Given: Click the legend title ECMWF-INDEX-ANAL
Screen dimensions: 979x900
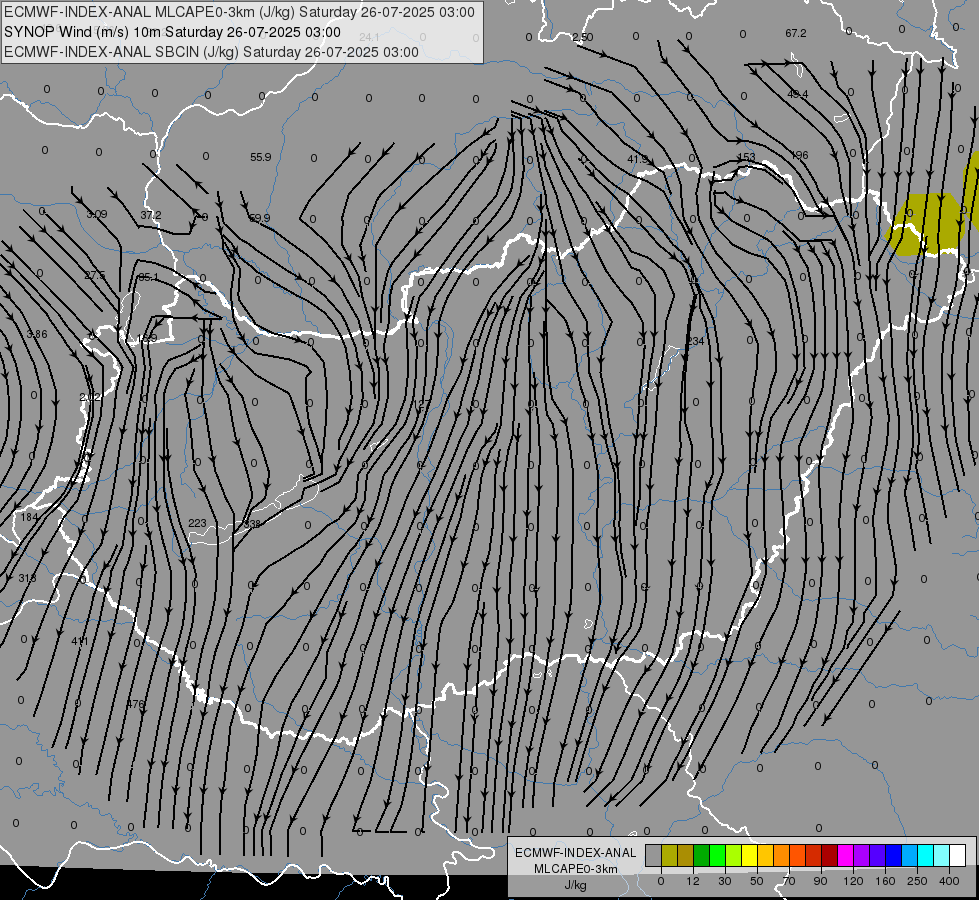Looking at the screenshot, I should [x=576, y=853].
